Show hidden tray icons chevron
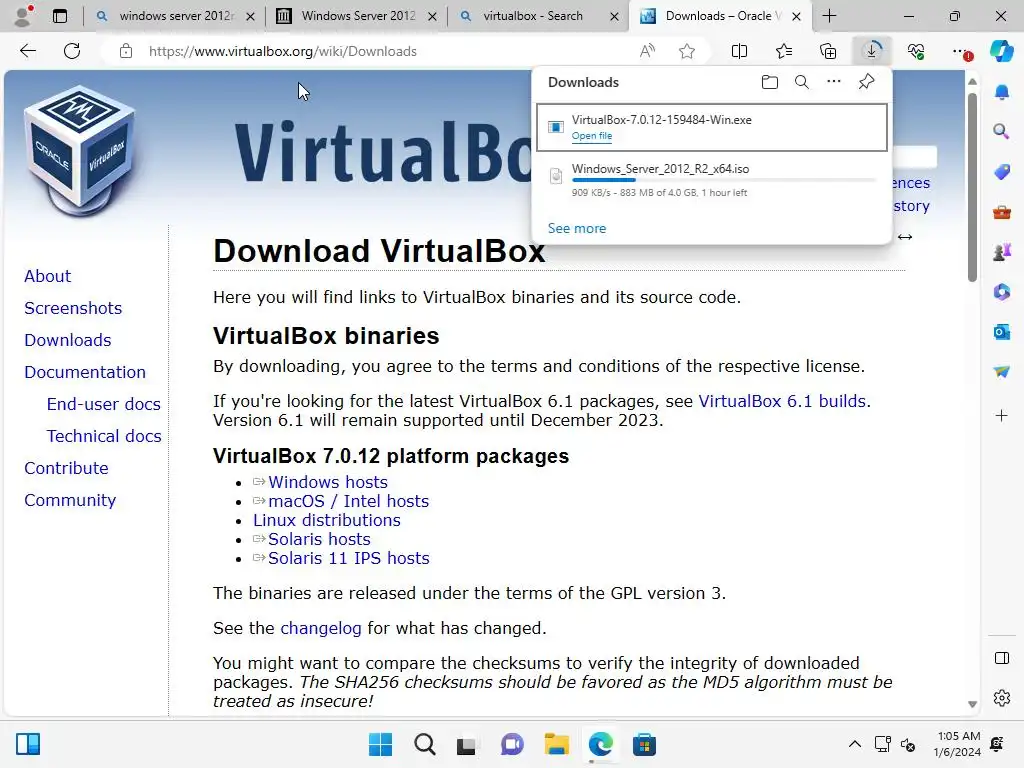Viewport: 1024px width, 768px height. click(x=854, y=744)
